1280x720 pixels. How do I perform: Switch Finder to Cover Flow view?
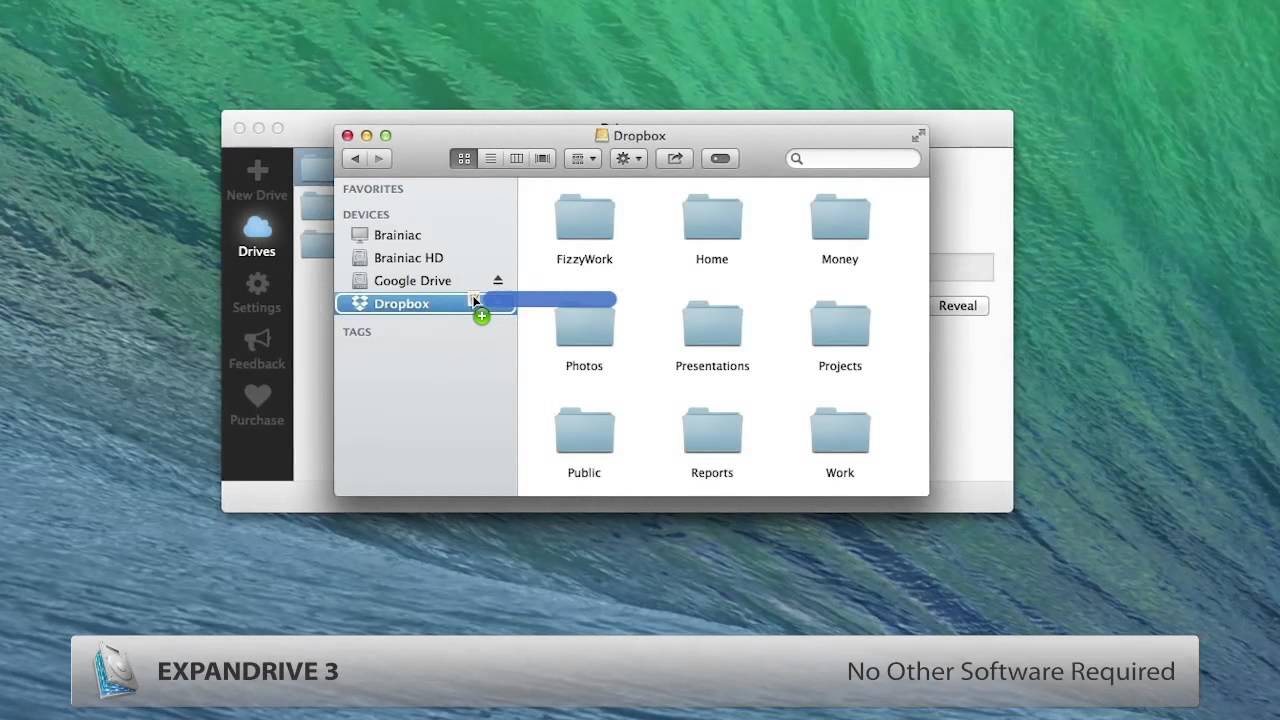tap(542, 158)
